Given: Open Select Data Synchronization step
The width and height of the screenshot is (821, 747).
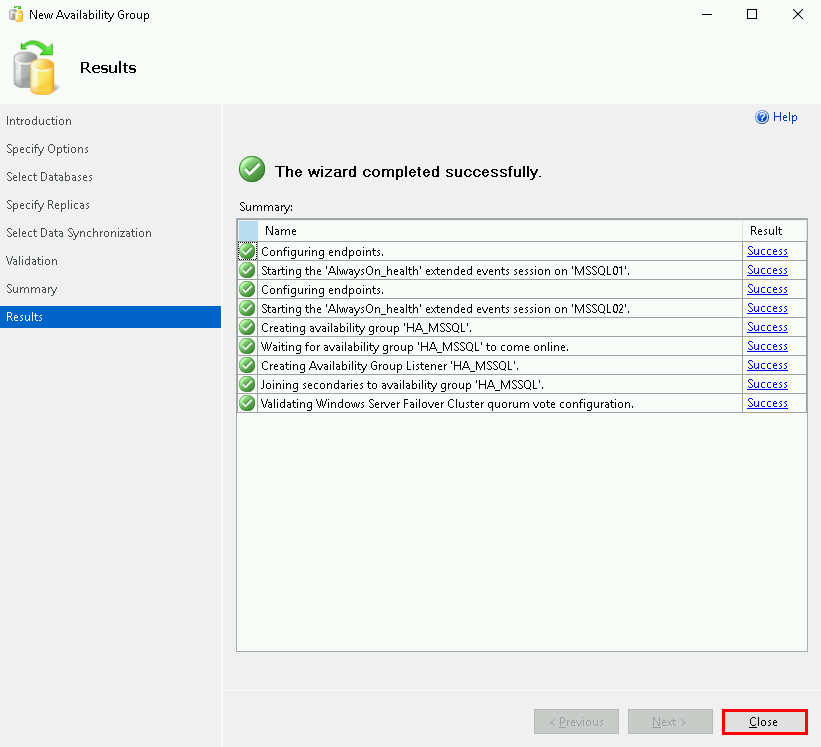Looking at the screenshot, I should pyautogui.click(x=79, y=233).
